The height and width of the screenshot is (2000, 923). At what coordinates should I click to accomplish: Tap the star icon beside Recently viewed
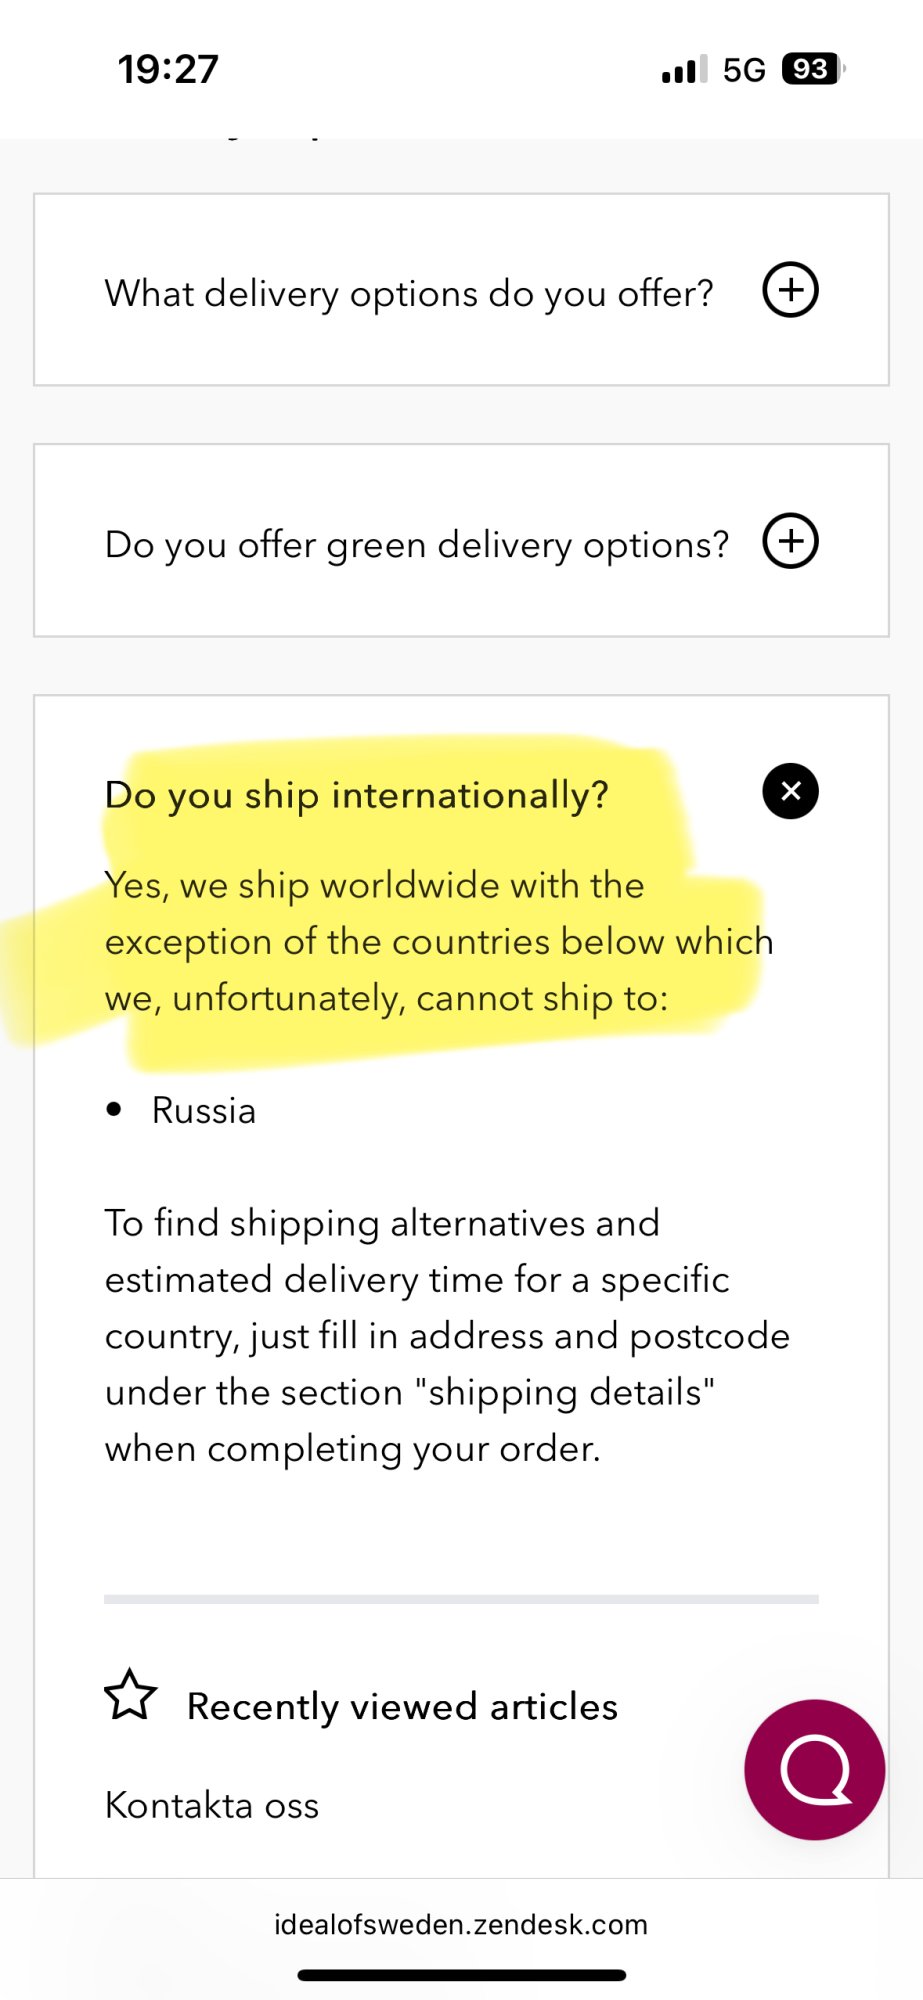coord(131,1695)
